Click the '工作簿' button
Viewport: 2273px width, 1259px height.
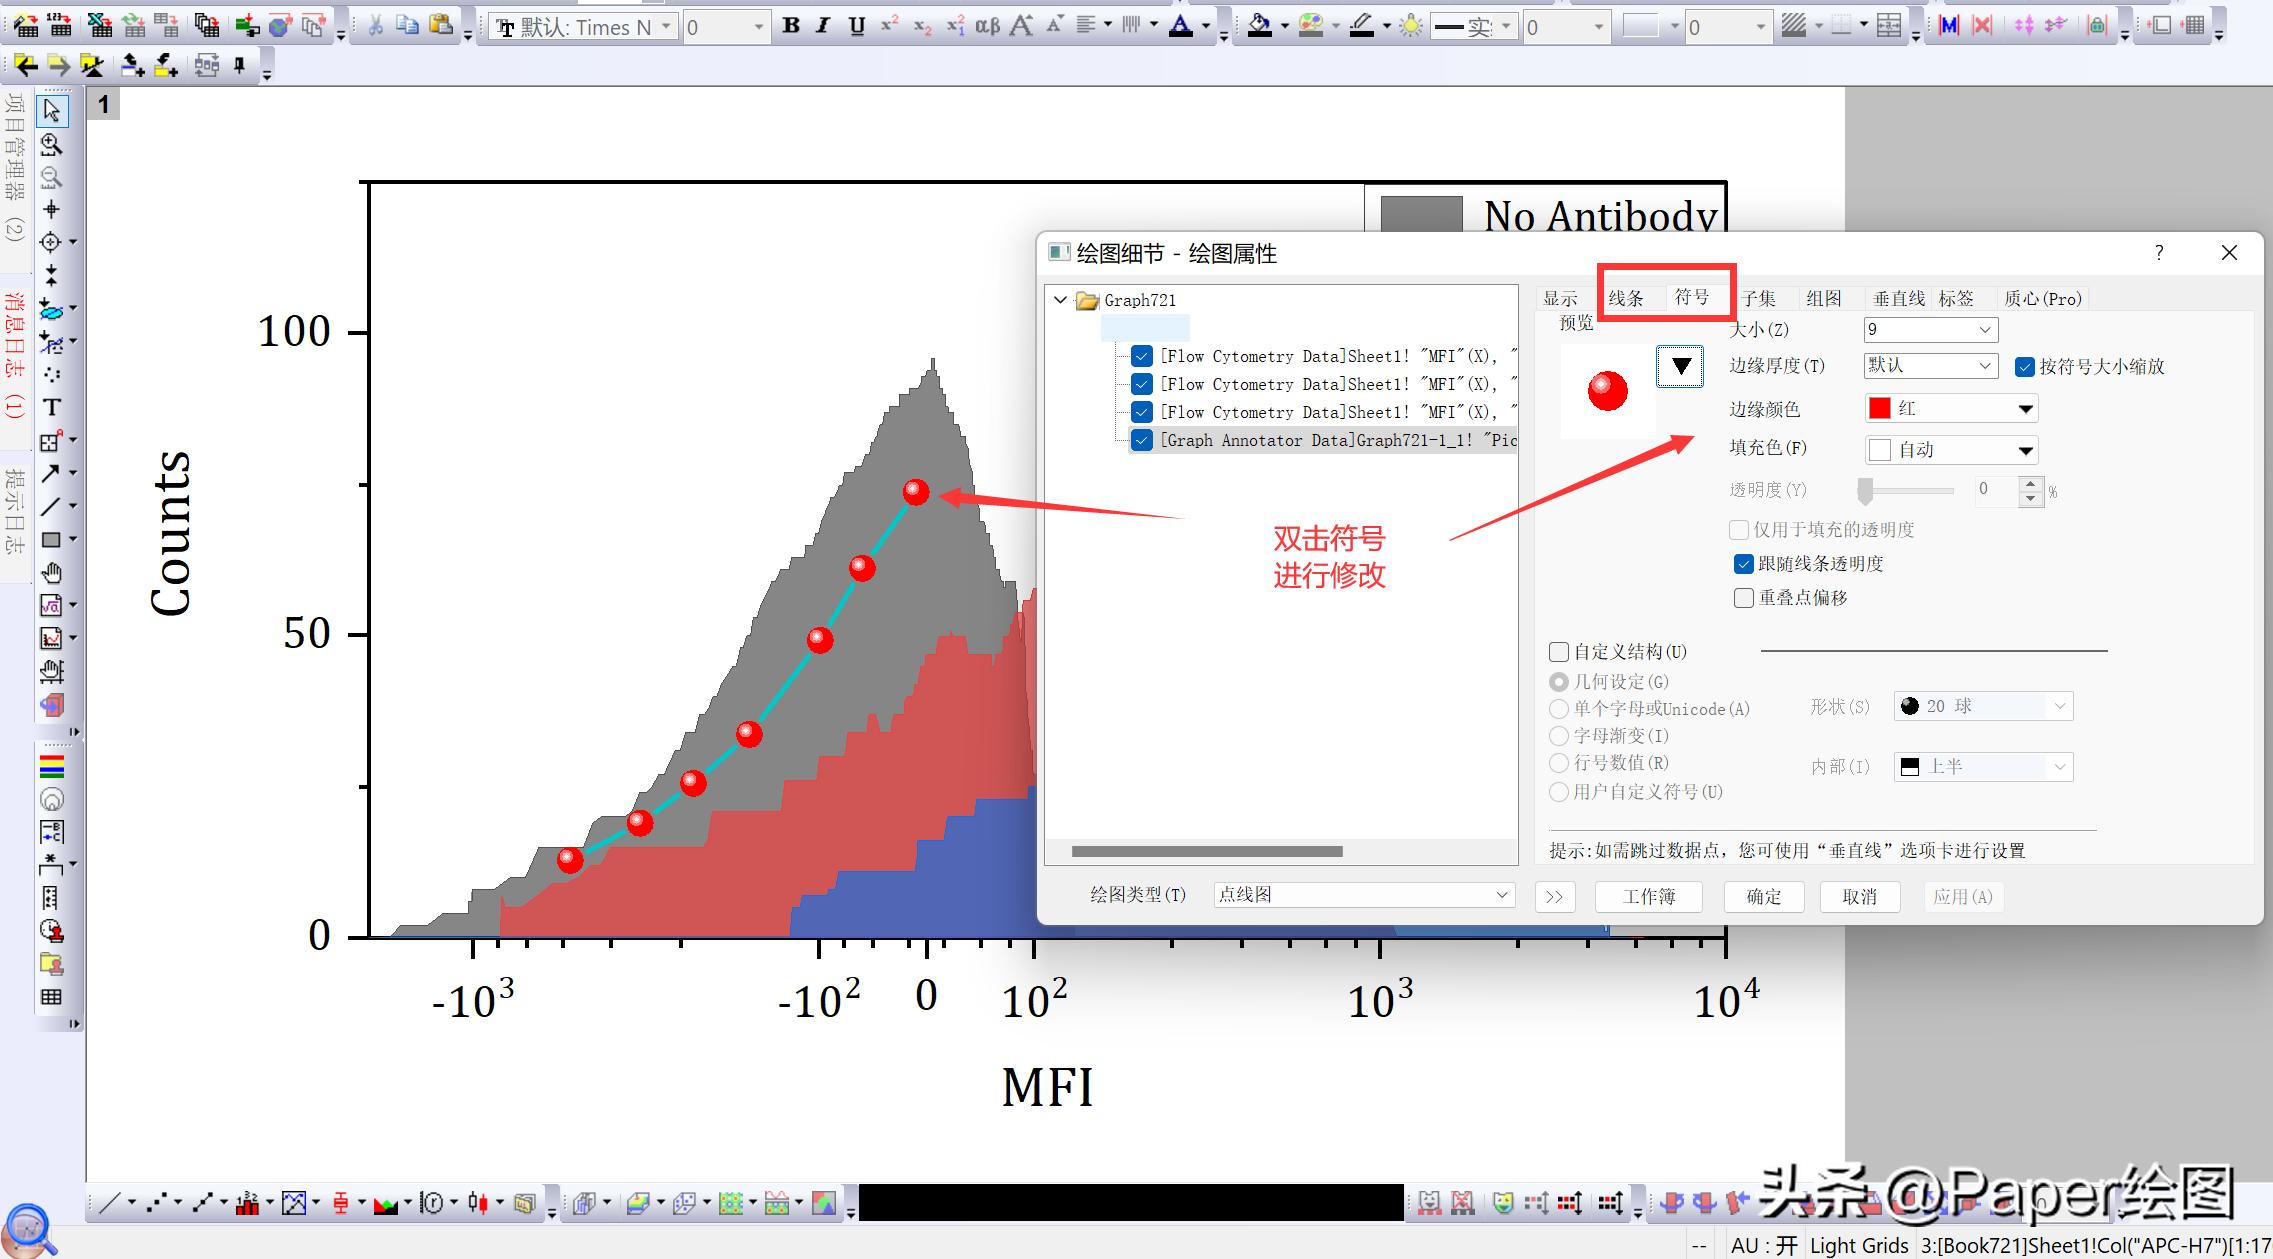click(1649, 897)
